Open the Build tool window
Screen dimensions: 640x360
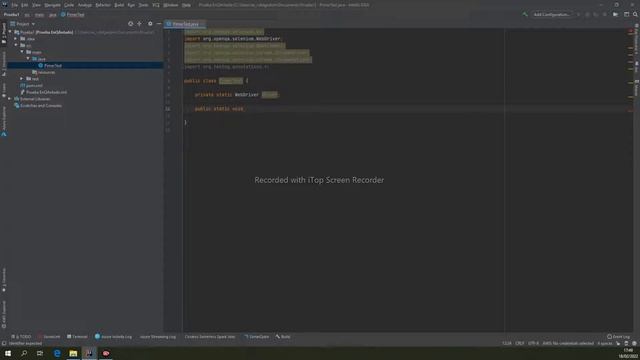click(x=283, y=337)
